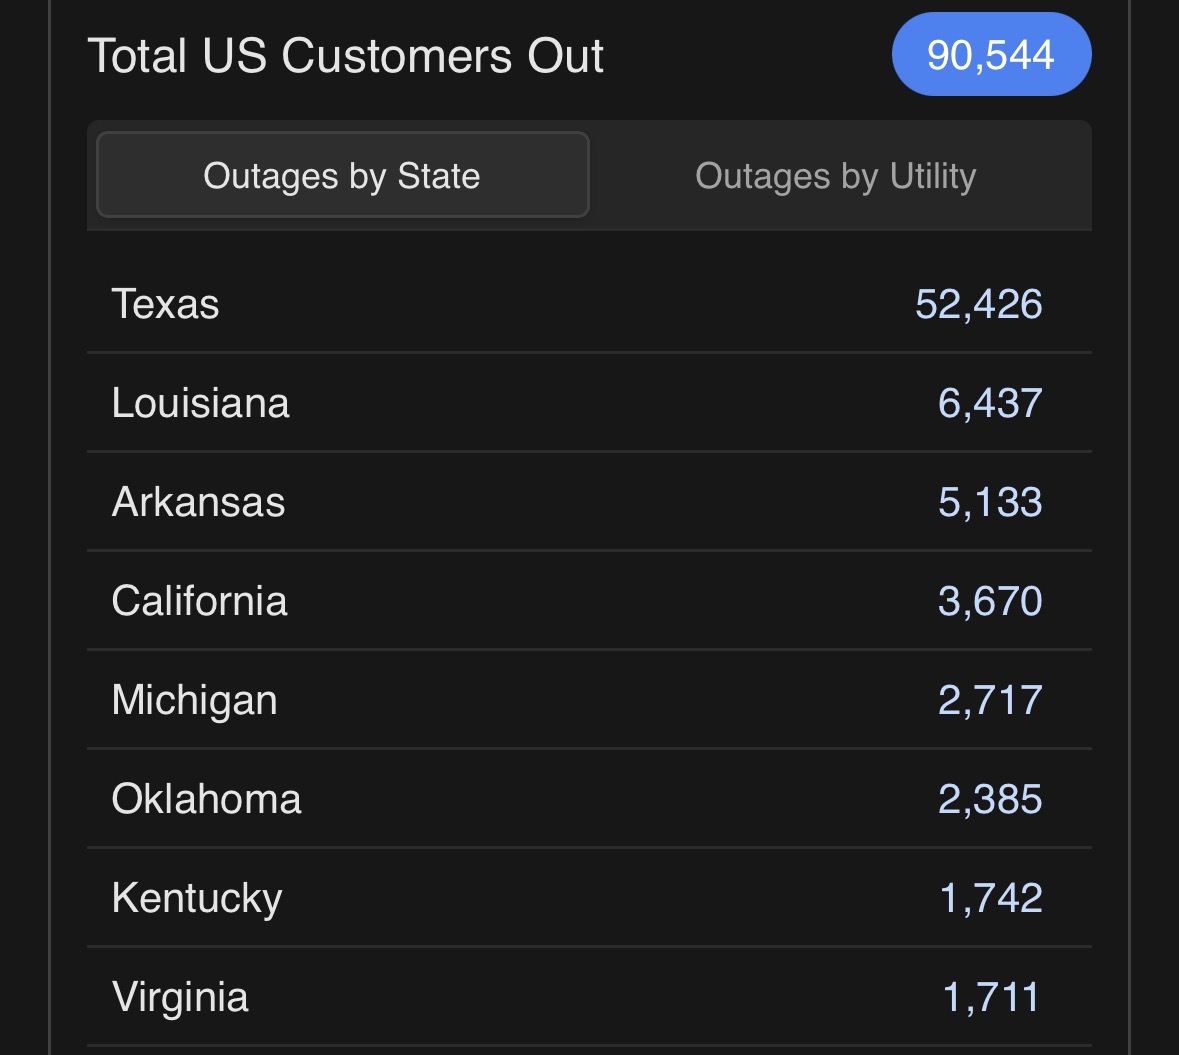This screenshot has height=1055, width=1179.
Task: Click Michigan's 2,717 outage count
Action: tap(989, 700)
